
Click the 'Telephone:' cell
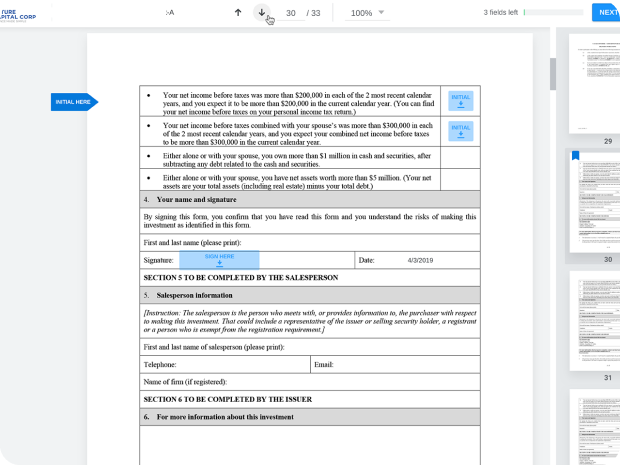[225, 365]
